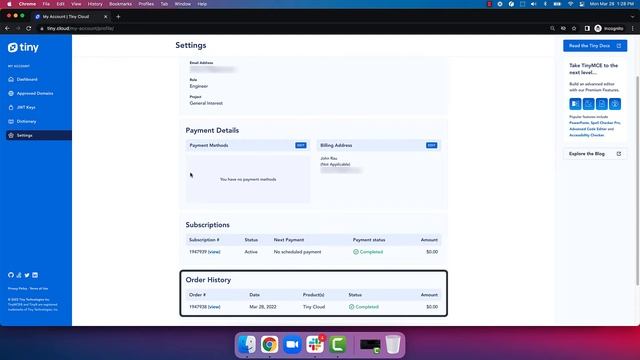The image size is (640, 360).
Task: Click the first premium feature icon tile
Action: [575, 104]
